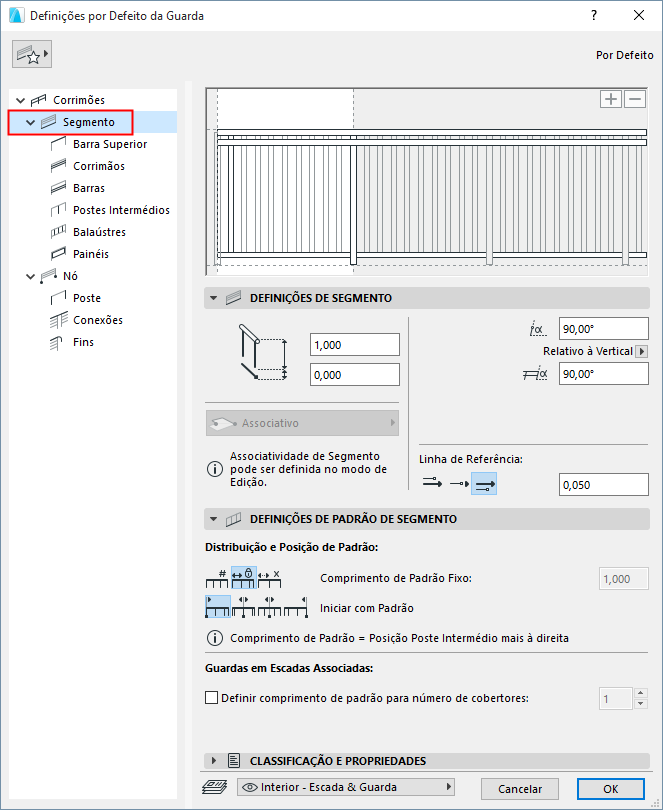Zoom out the railing preview
Viewport: 663px width, 810px height.
(x=635, y=99)
